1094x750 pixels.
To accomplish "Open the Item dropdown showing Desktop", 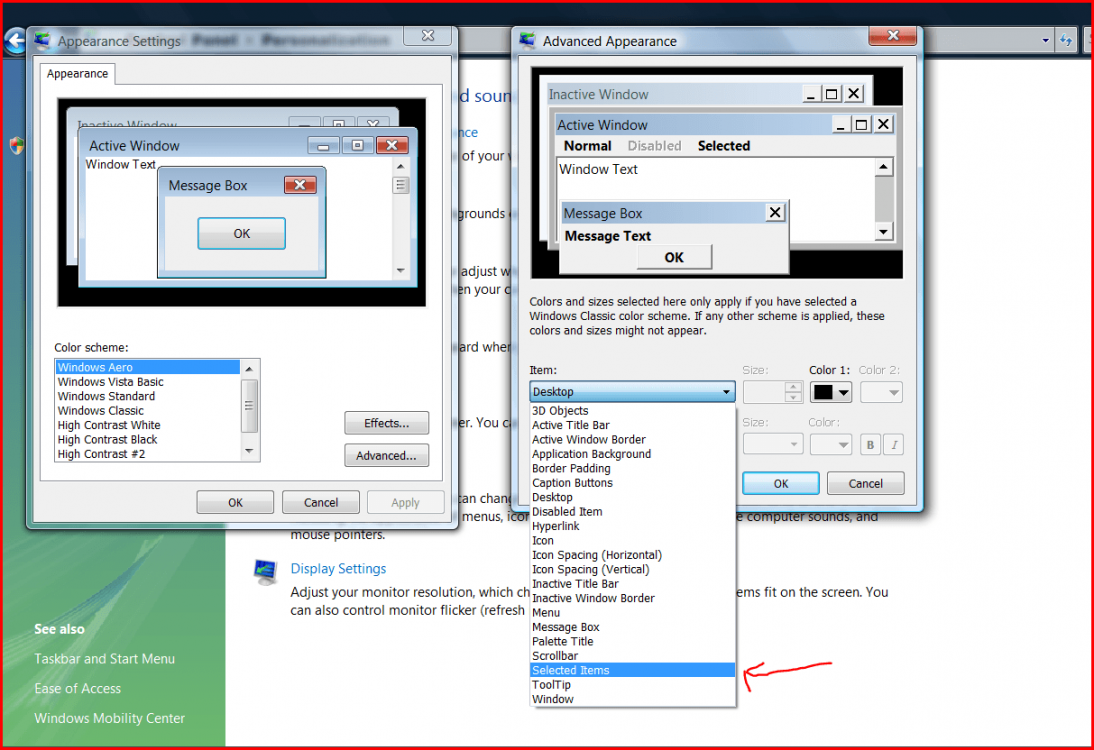I will tap(632, 391).
